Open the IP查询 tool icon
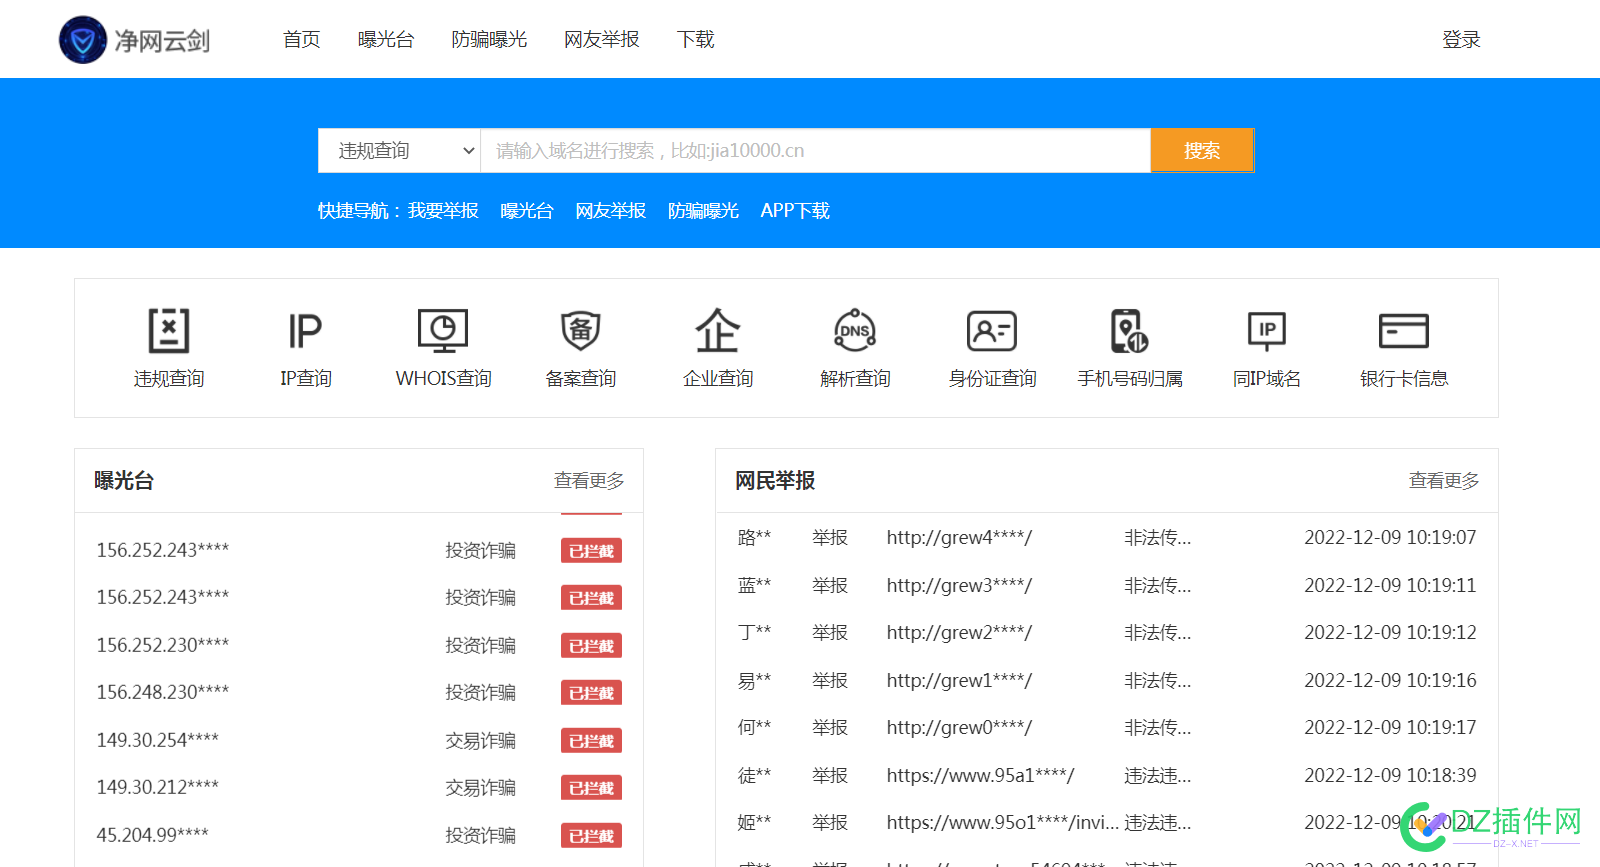This screenshot has height=867, width=1600. (305, 331)
